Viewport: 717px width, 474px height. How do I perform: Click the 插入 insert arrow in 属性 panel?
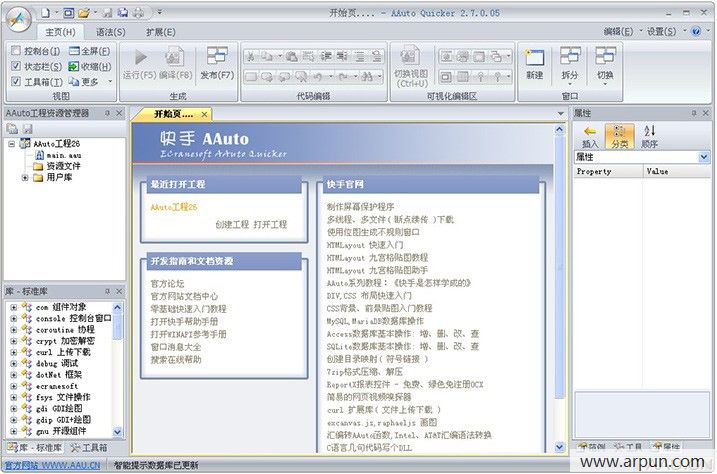pyautogui.click(x=590, y=136)
